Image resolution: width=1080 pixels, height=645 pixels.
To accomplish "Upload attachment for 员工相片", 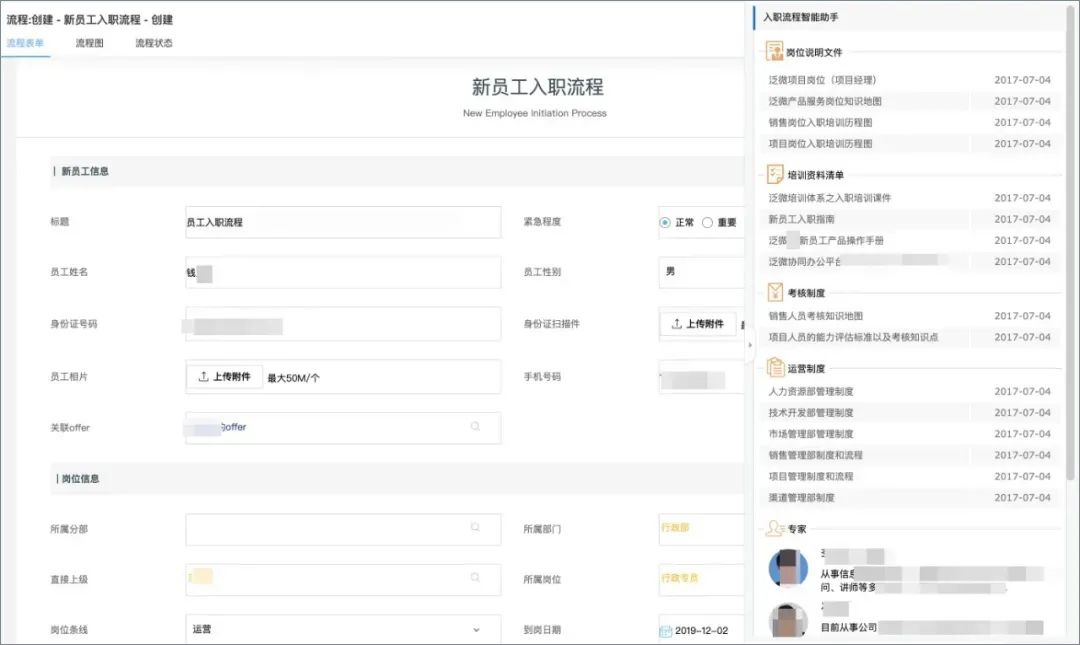I will coord(225,377).
